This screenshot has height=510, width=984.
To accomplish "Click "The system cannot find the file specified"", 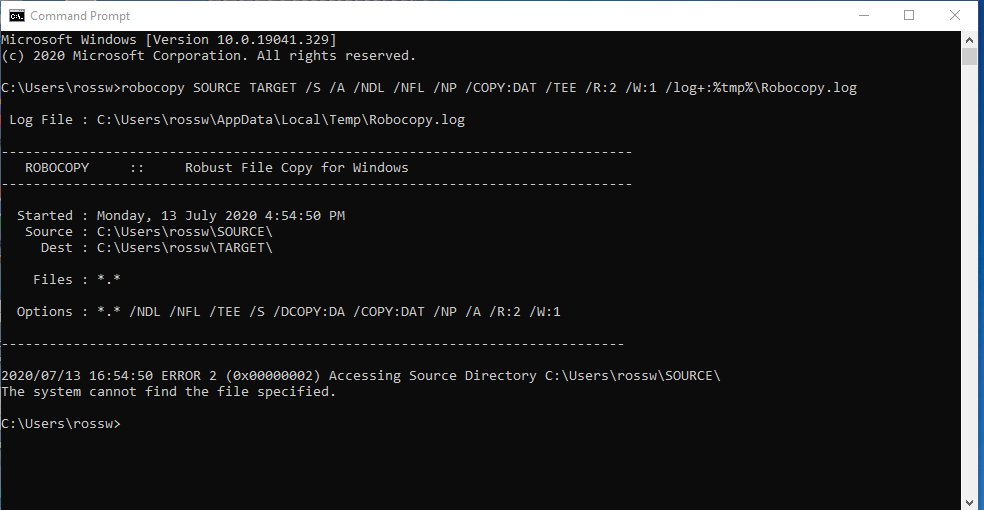I will 168,392.
